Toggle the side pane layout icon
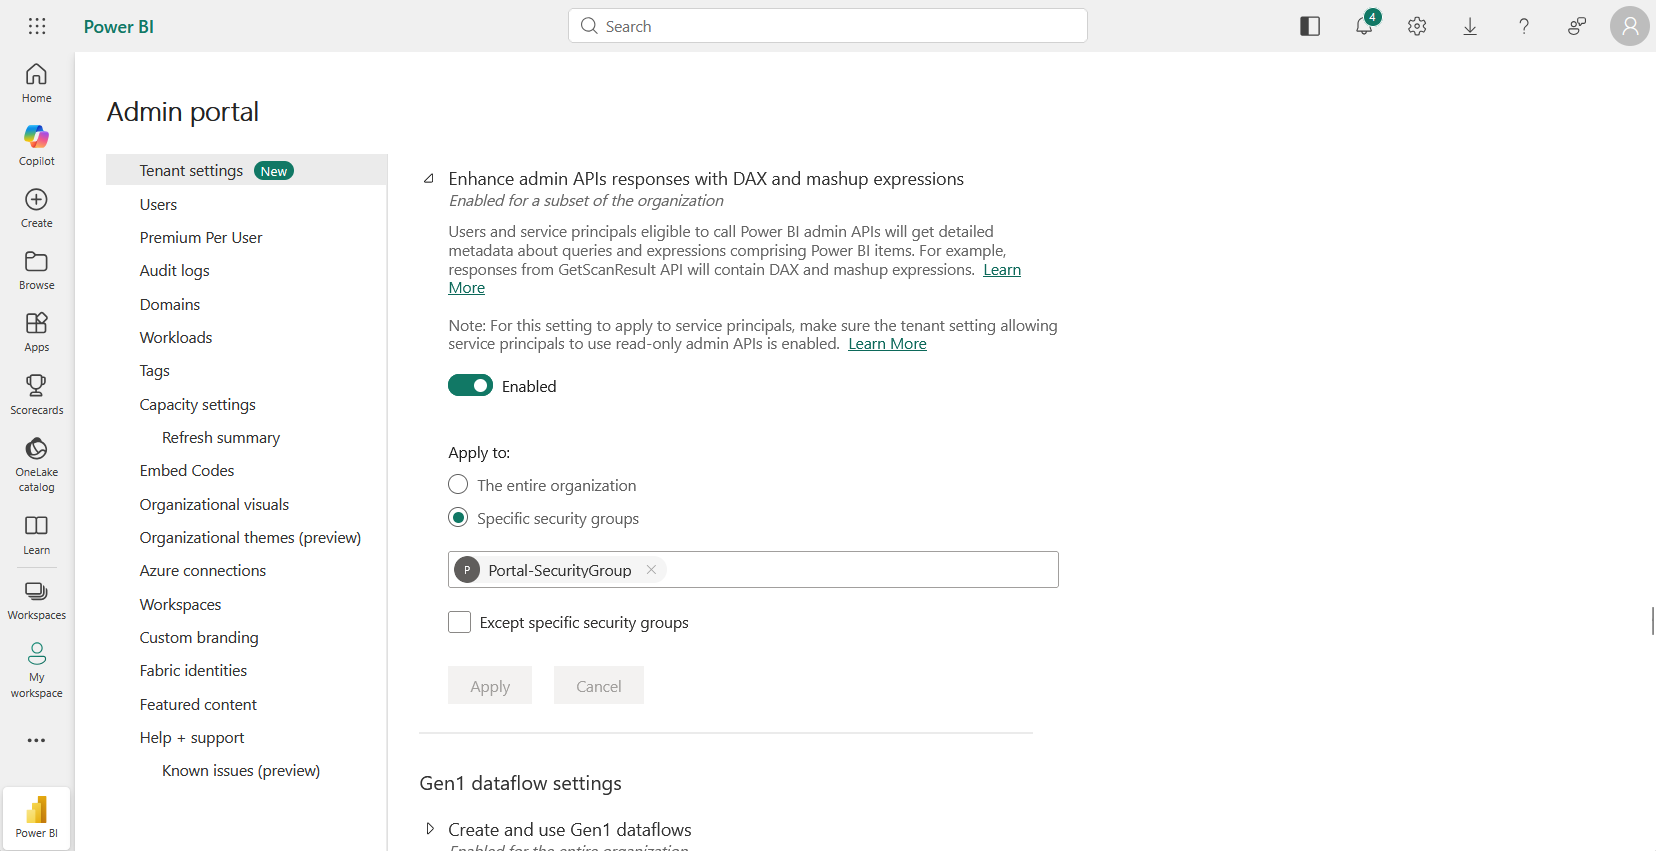This screenshot has height=851, width=1656. point(1310,26)
